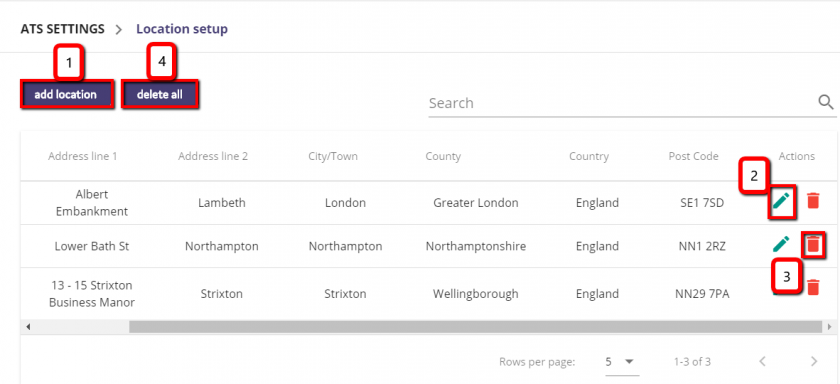
Task: Delete the Albert Embankment location row
Action: click(x=813, y=201)
